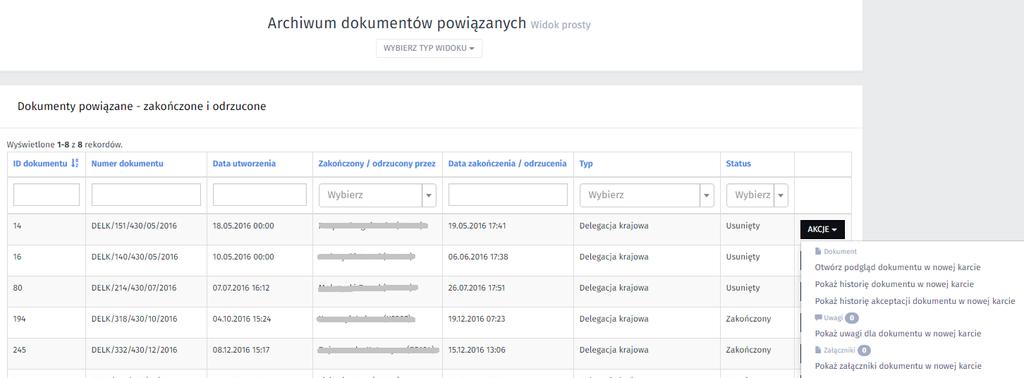Focus the Data utworzenia filter field

(x=260, y=195)
